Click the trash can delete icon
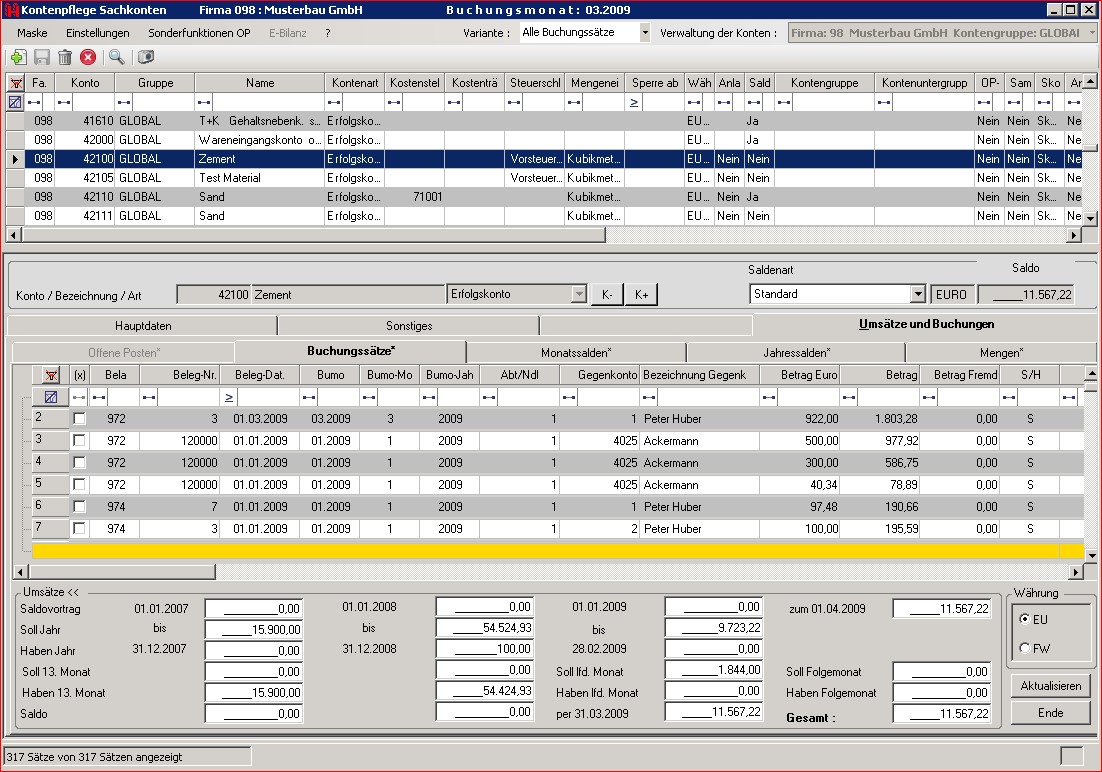The width and height of the screenshot is (1102, 772). click(x=65, y=58)
